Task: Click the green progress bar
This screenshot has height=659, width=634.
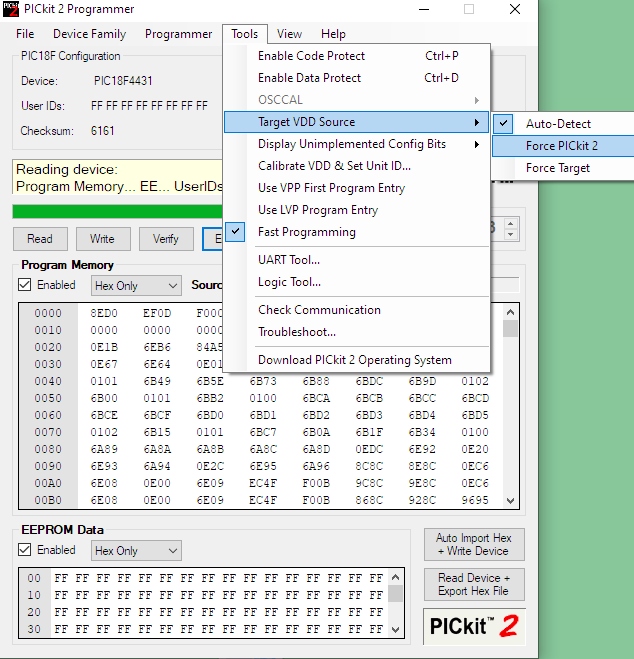Action: (118, 211)
